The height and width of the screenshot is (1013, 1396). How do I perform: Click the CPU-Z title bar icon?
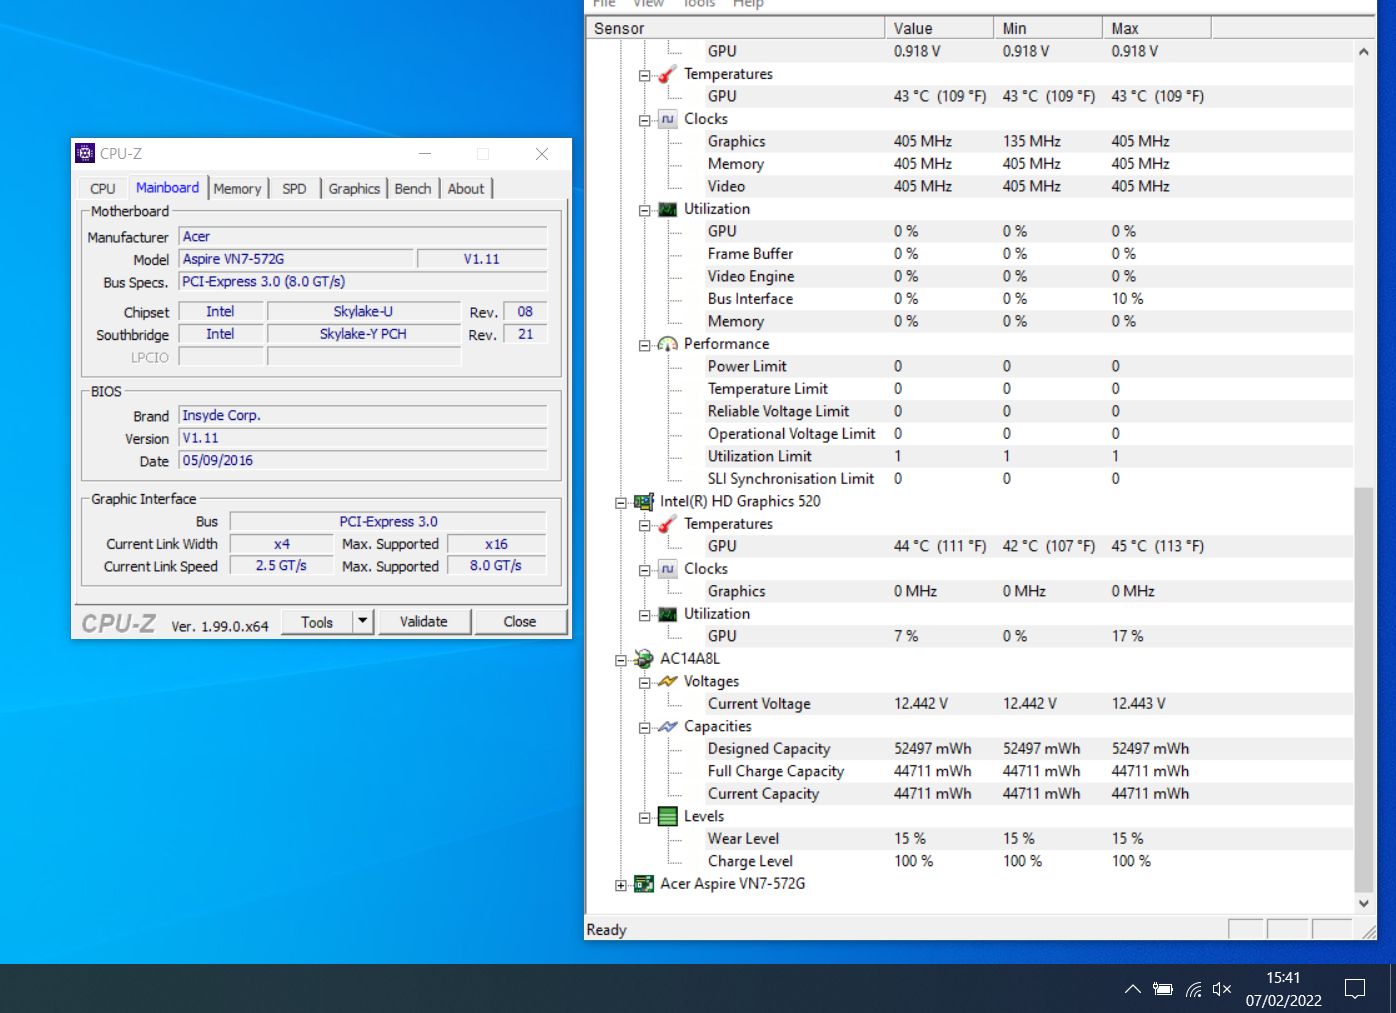pos(85,153)
